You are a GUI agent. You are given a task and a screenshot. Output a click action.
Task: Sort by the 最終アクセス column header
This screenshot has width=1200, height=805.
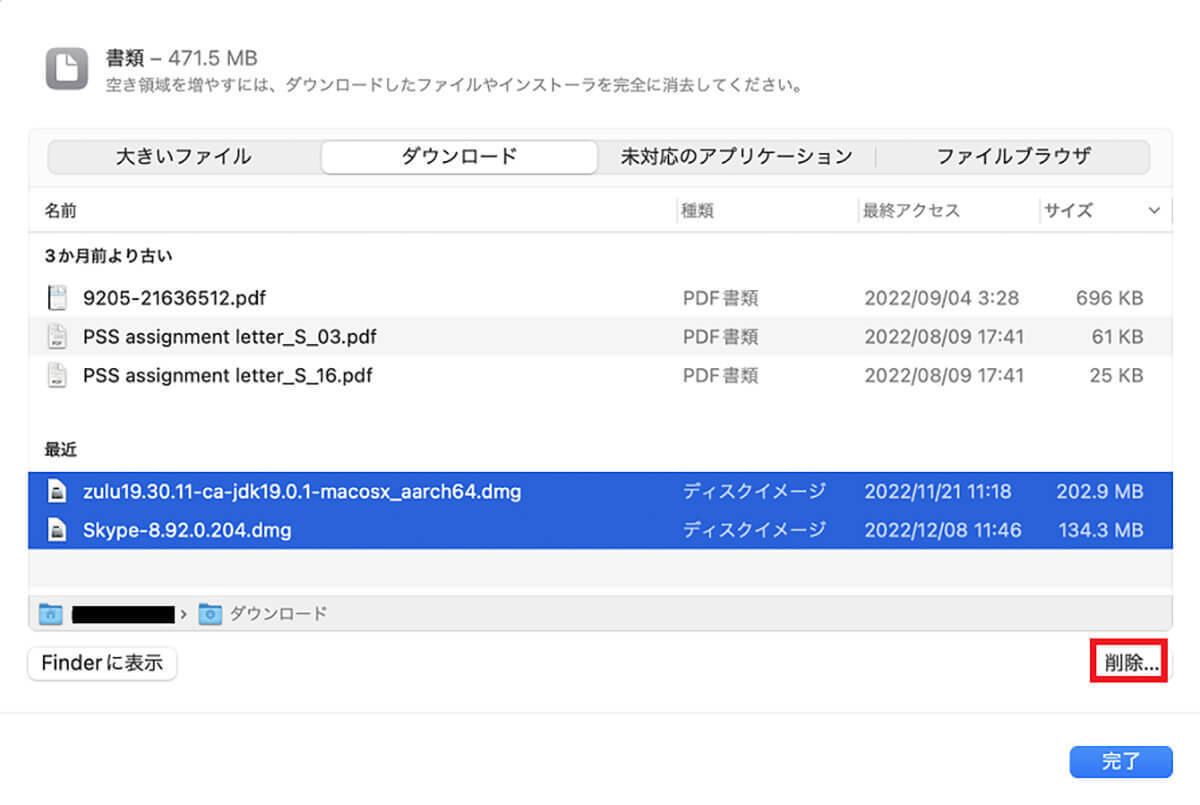point(911,211)
